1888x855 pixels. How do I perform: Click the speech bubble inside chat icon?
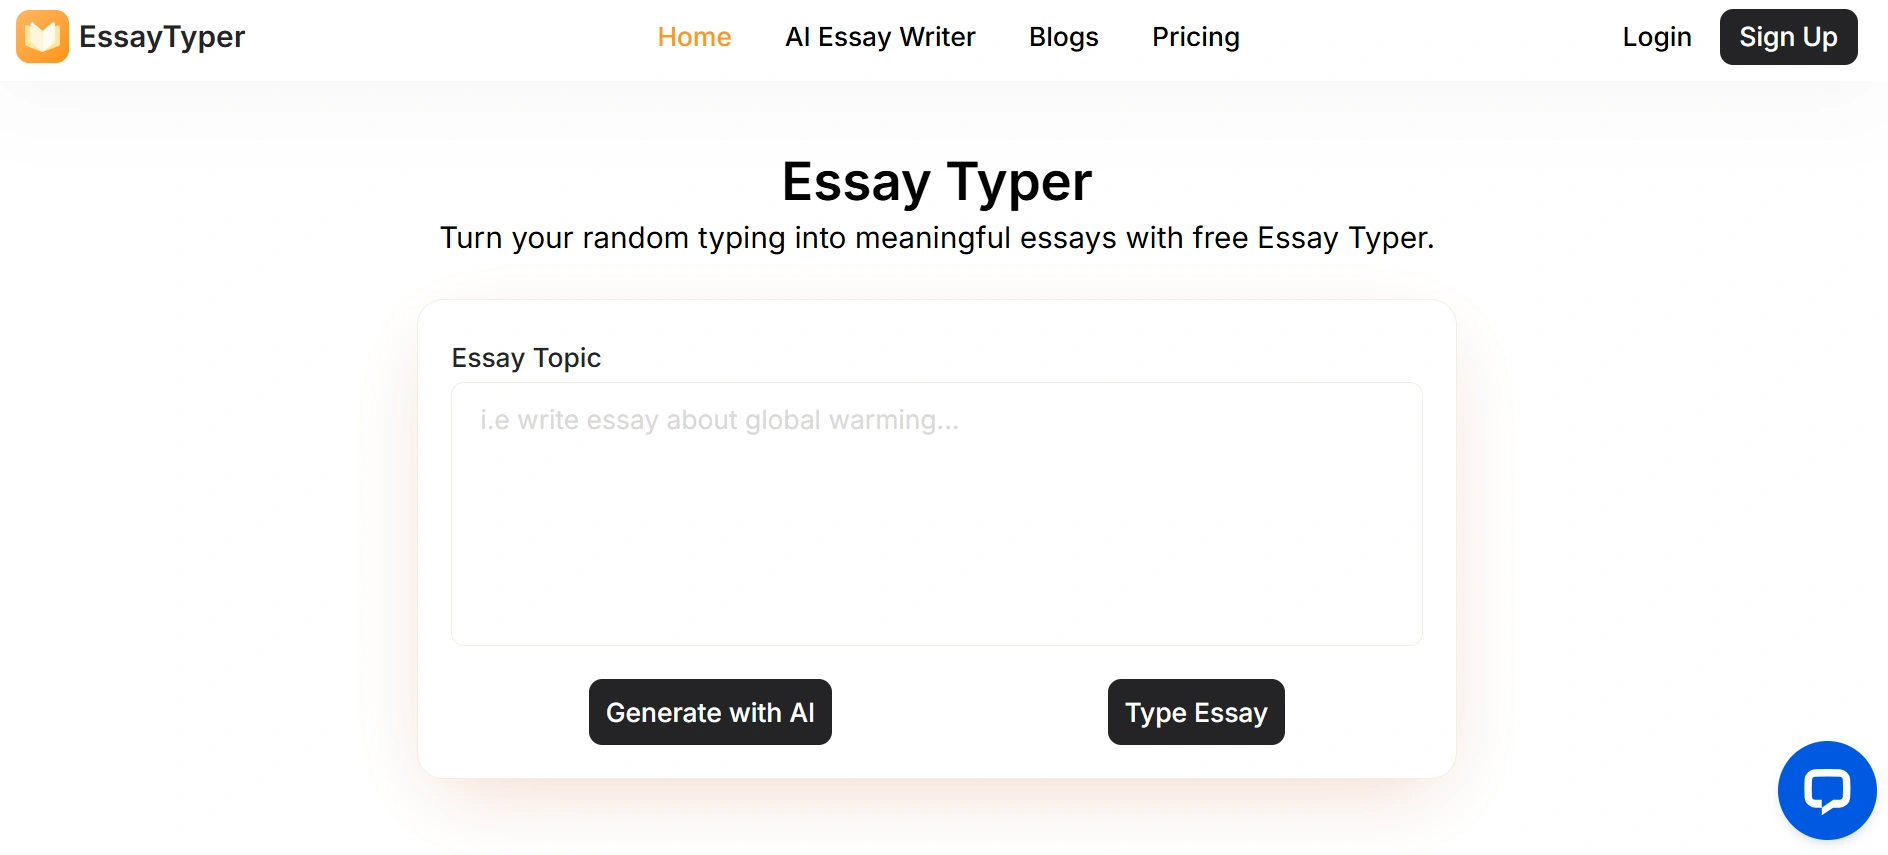pyautogui.click(x=1827, y=789)
